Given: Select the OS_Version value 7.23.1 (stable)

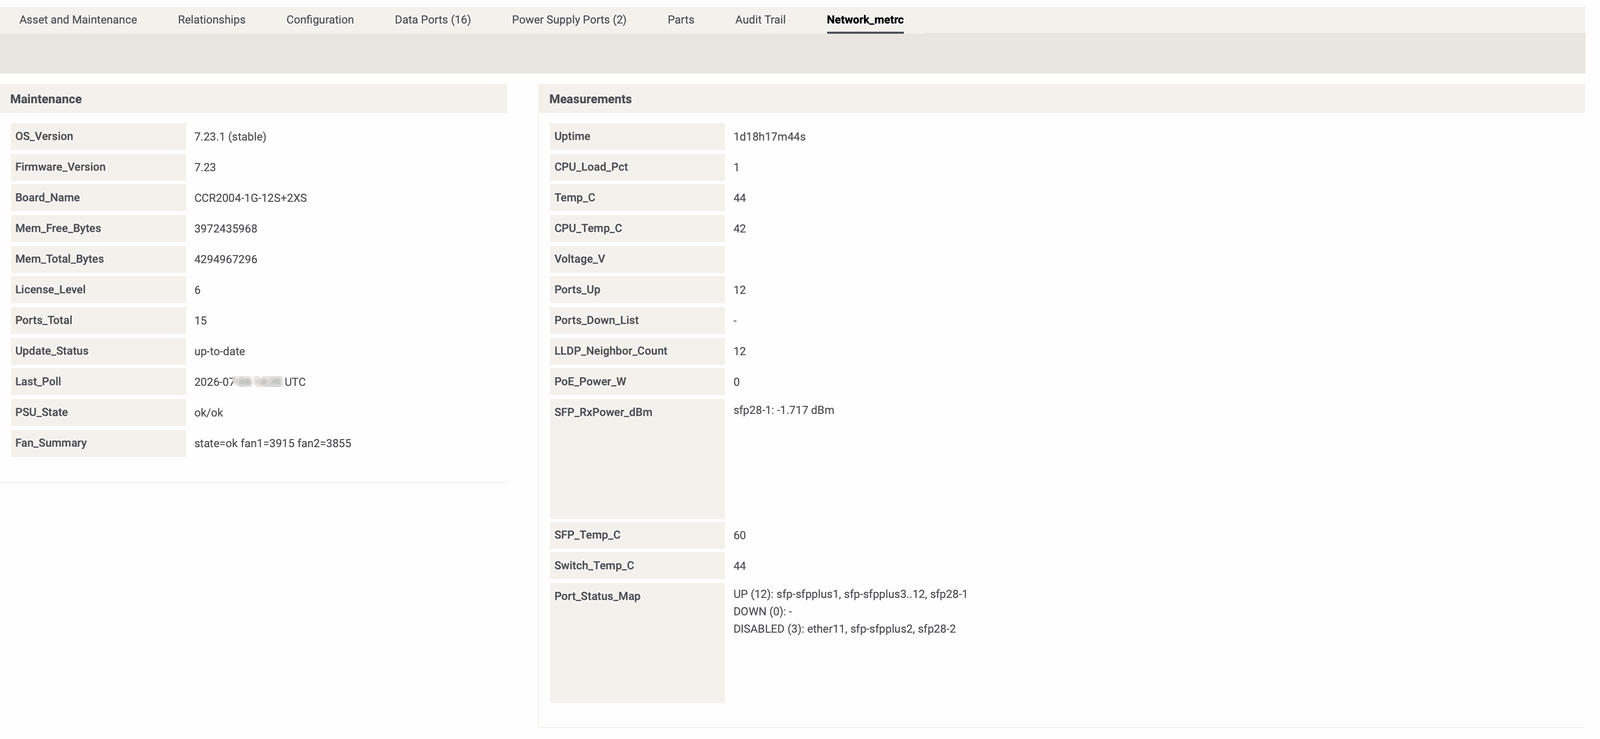Looking at the screenshot, I should 230,137.
